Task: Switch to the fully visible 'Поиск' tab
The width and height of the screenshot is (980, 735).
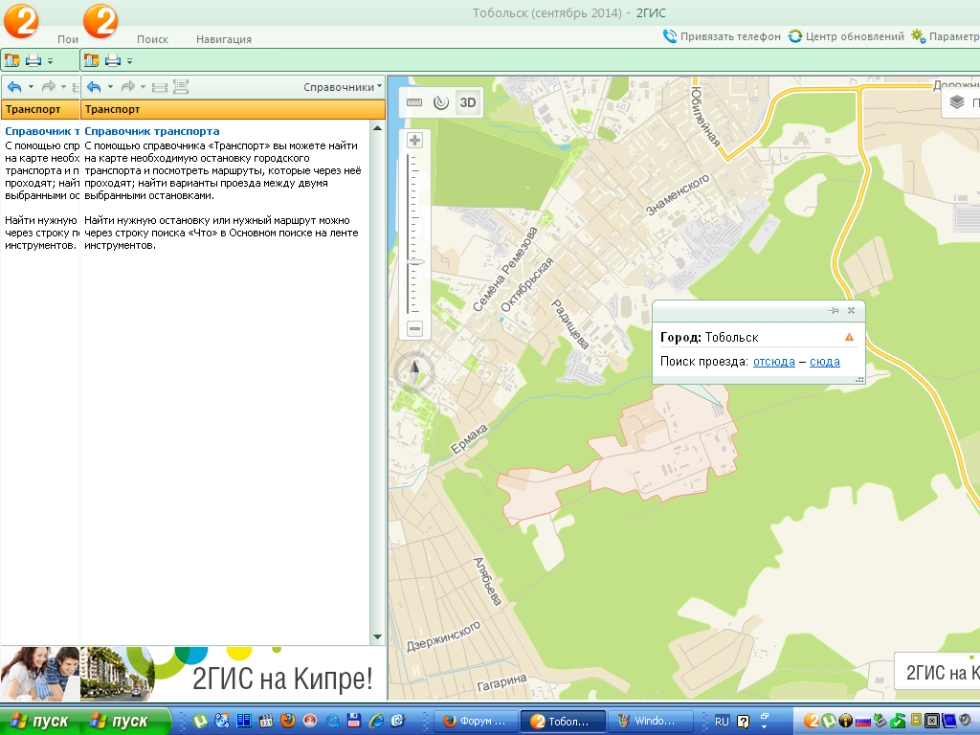Action: (x=152, y=39)
